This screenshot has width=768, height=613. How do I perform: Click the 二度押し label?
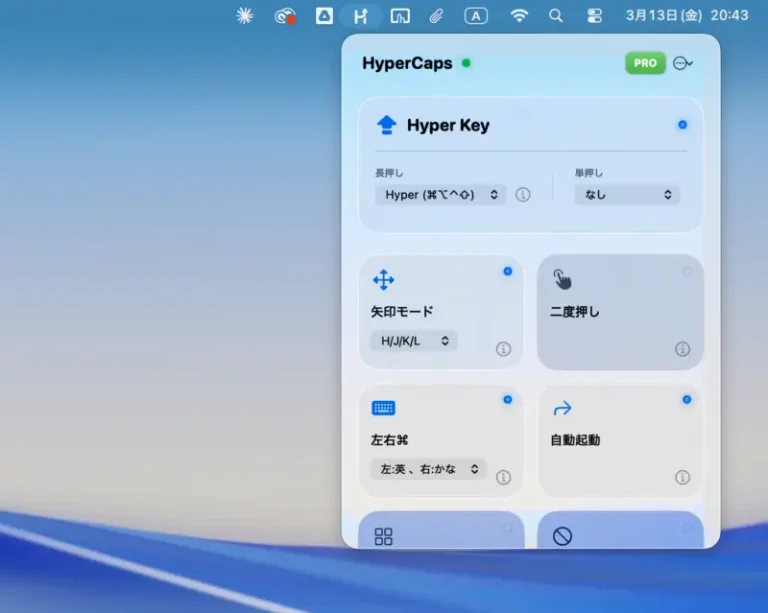click(x=575, y=312)
